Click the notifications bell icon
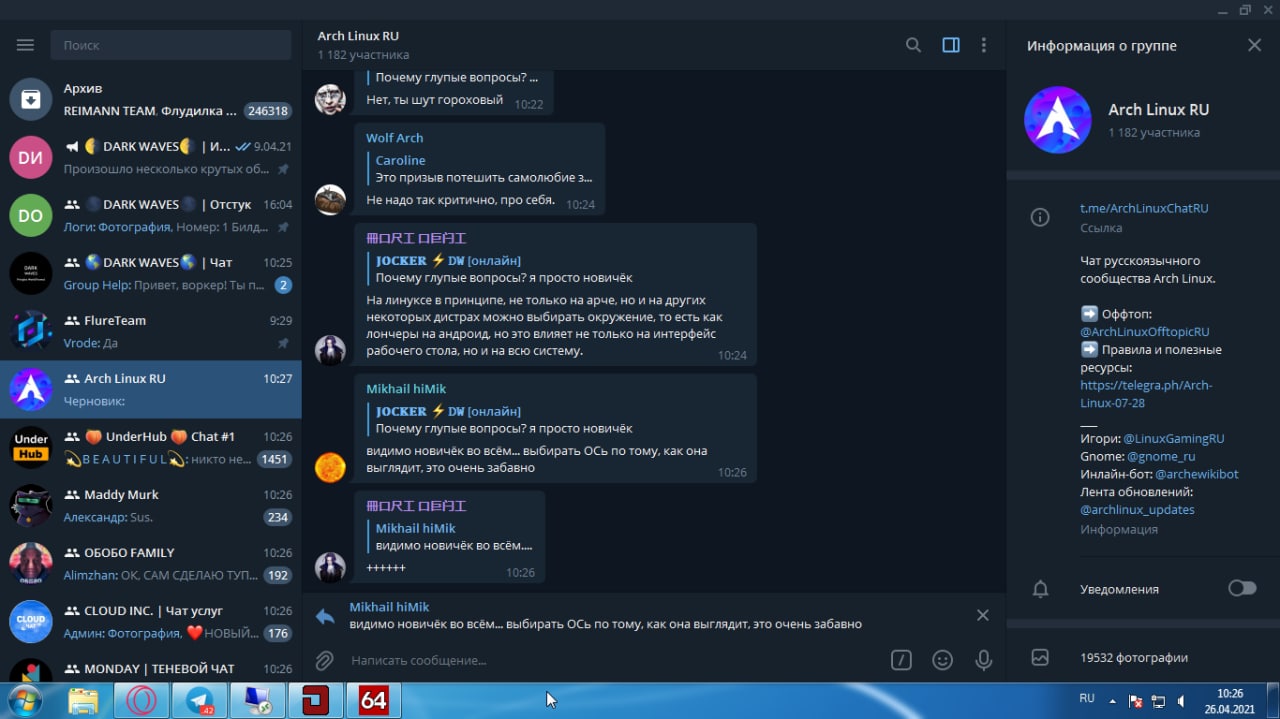Viewport: 1280px width, 719px height. click(1040, 589)
